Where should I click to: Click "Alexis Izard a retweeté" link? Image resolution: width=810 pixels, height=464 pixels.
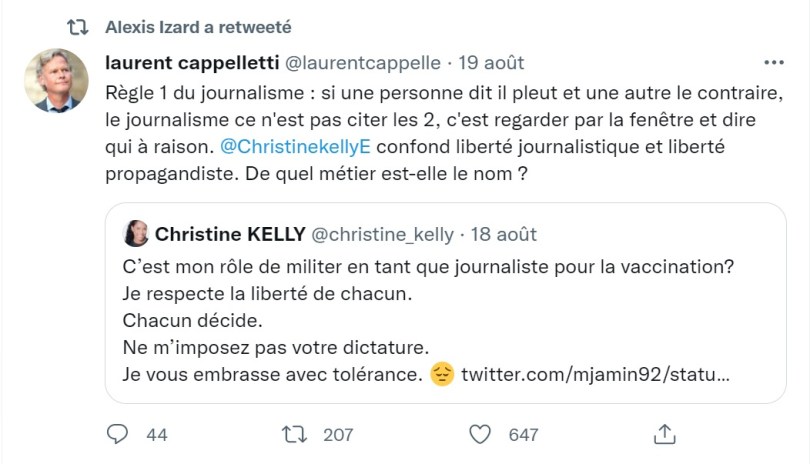pyautogui.click(x=198, y=26)
